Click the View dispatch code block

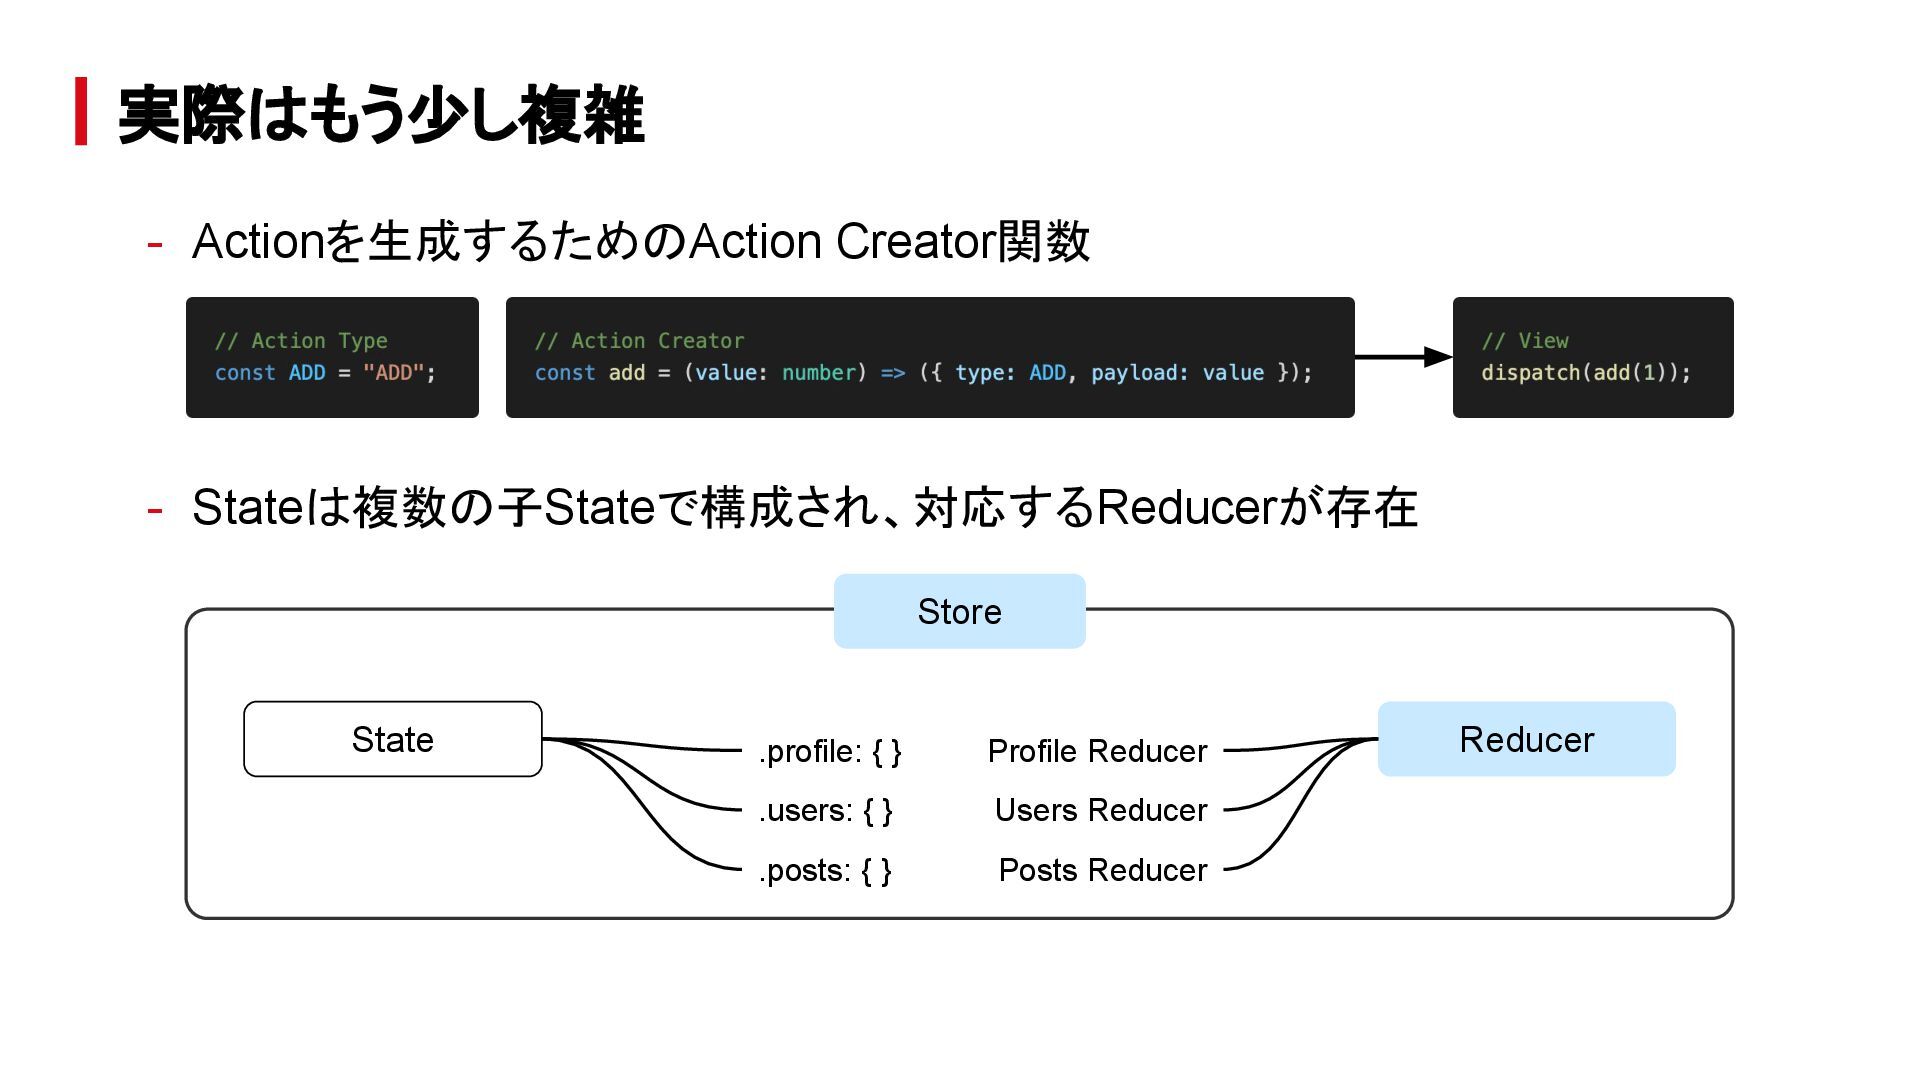[1593, 357]
